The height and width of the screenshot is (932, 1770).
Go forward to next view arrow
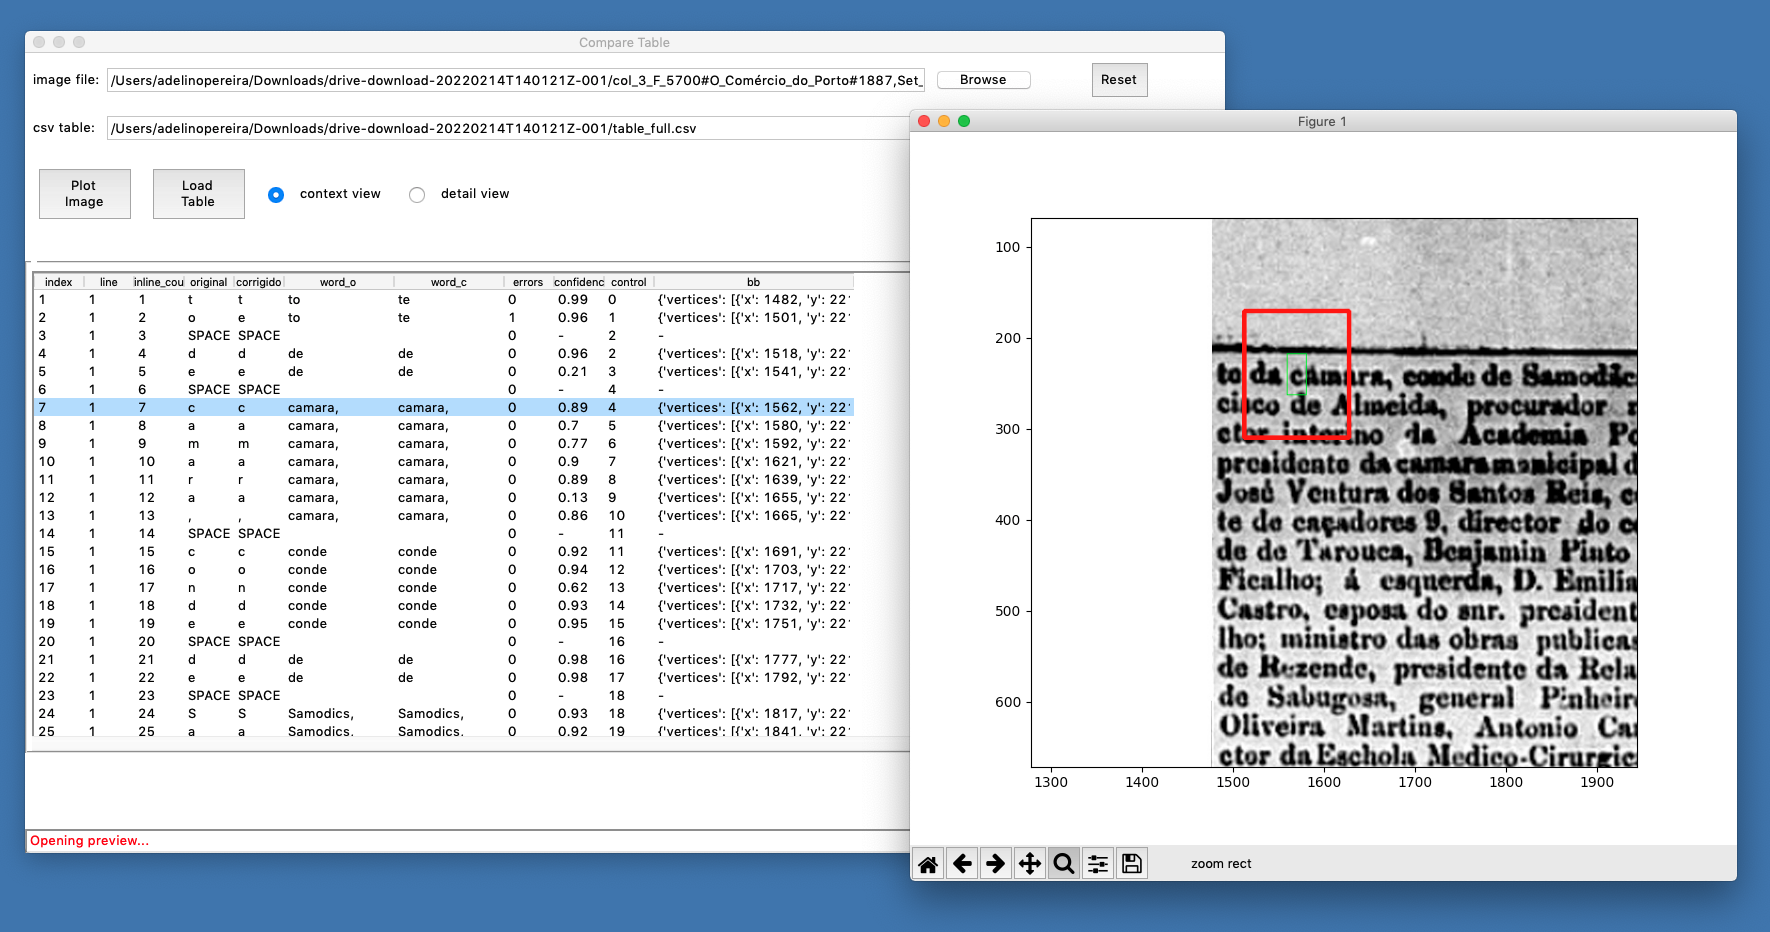click(x=996, y=864)
